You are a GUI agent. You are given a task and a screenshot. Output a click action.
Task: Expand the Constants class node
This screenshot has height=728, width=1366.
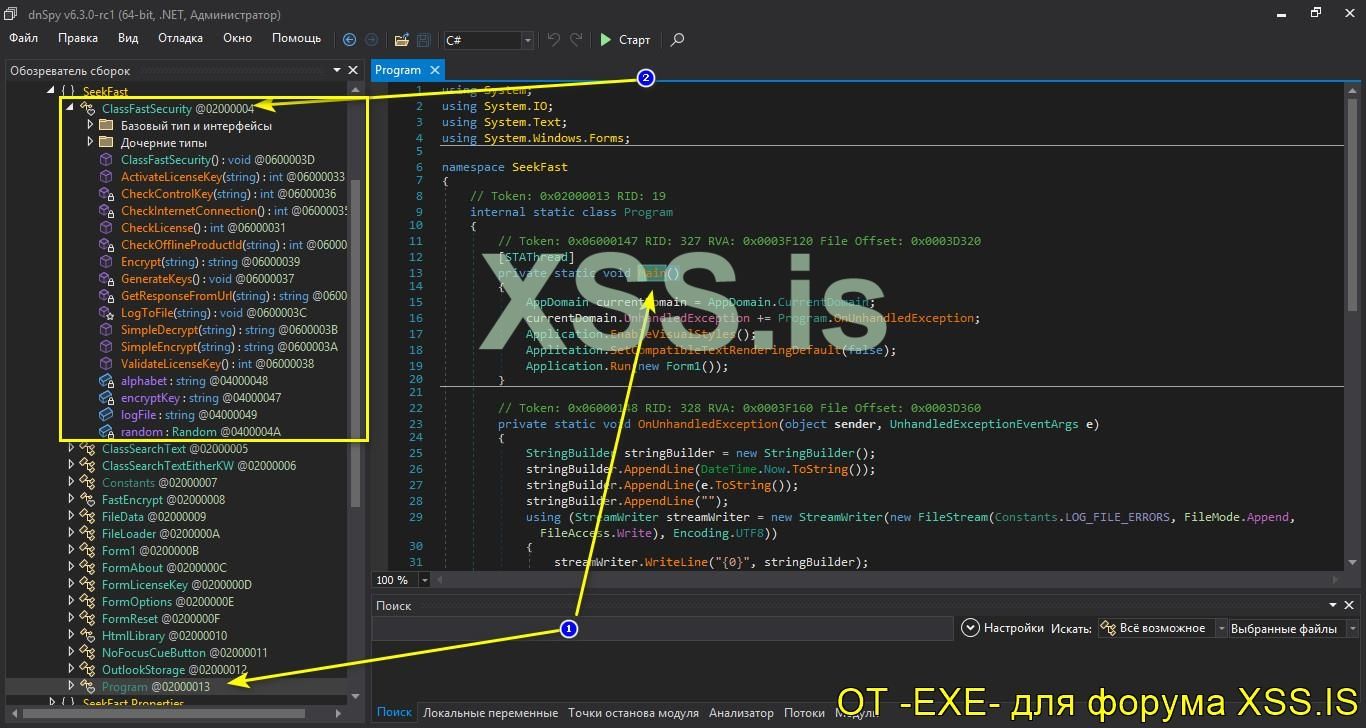click(71, 483)
